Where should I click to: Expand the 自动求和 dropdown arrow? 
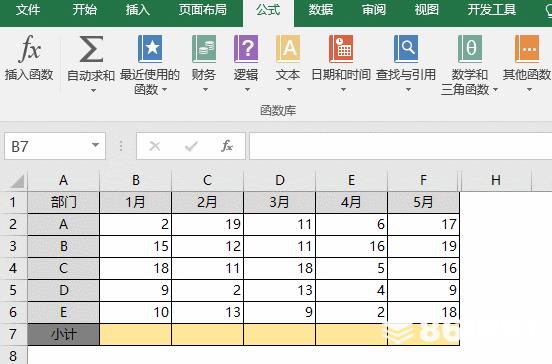(93, 90)
